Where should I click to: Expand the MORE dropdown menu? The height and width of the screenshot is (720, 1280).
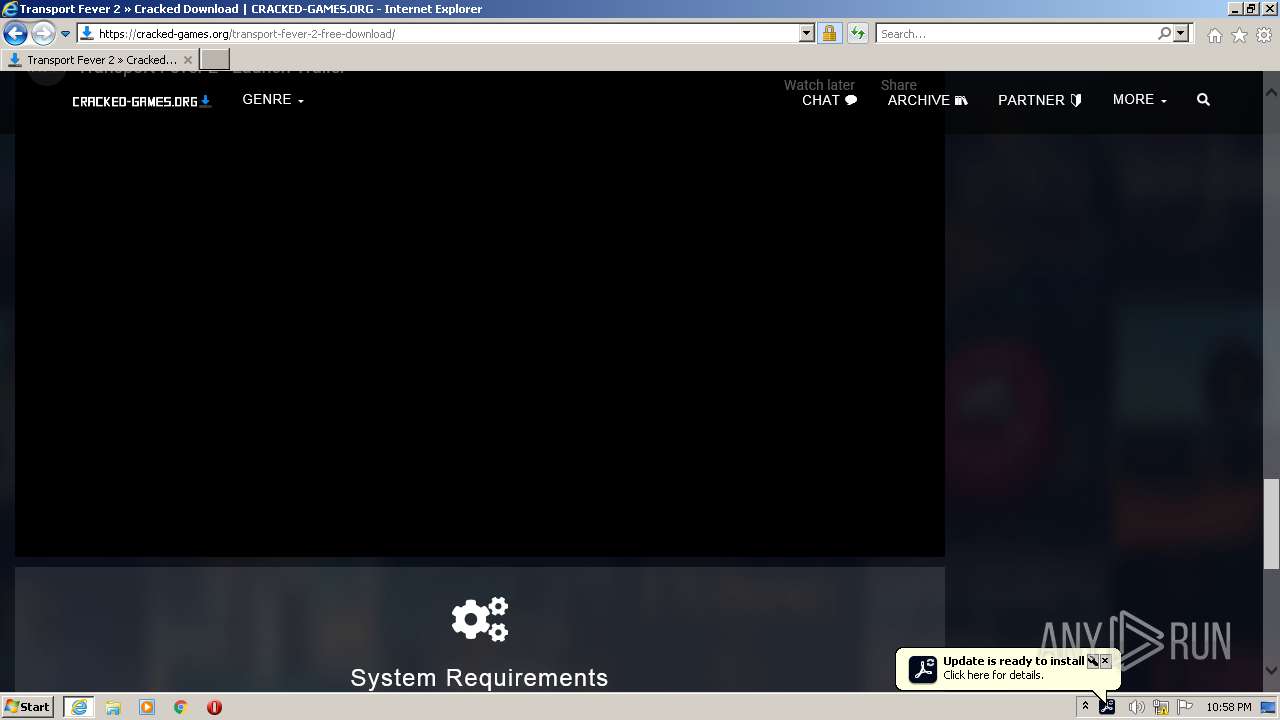[1140, 100]
